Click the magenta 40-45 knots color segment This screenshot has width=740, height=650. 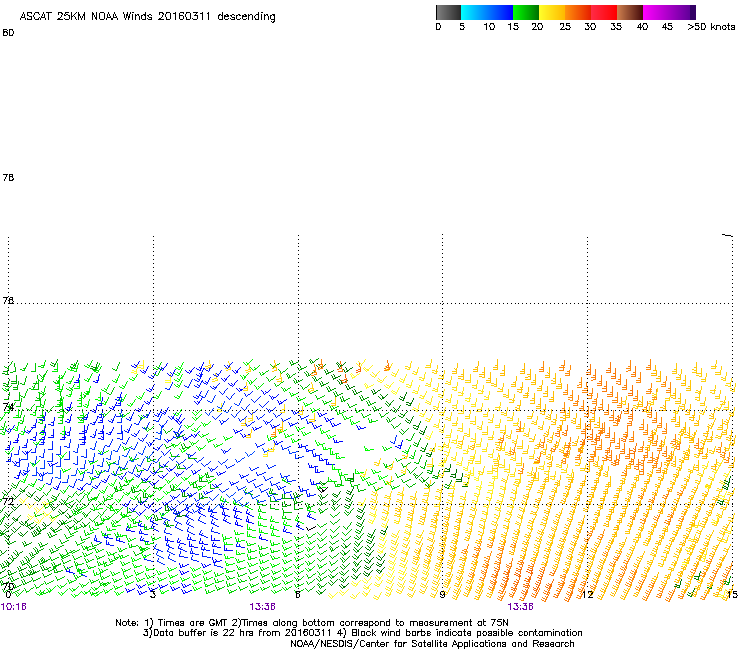(656, 12)
